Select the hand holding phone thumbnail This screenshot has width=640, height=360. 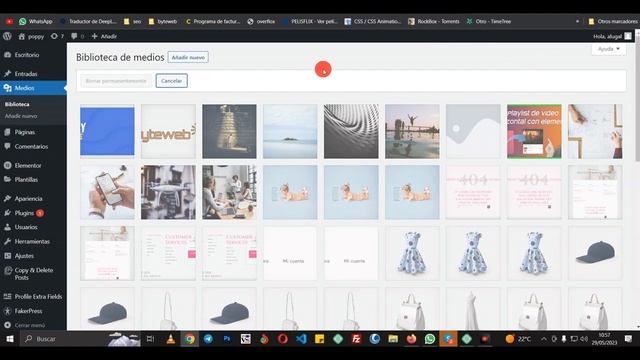(x=107, y=192)
